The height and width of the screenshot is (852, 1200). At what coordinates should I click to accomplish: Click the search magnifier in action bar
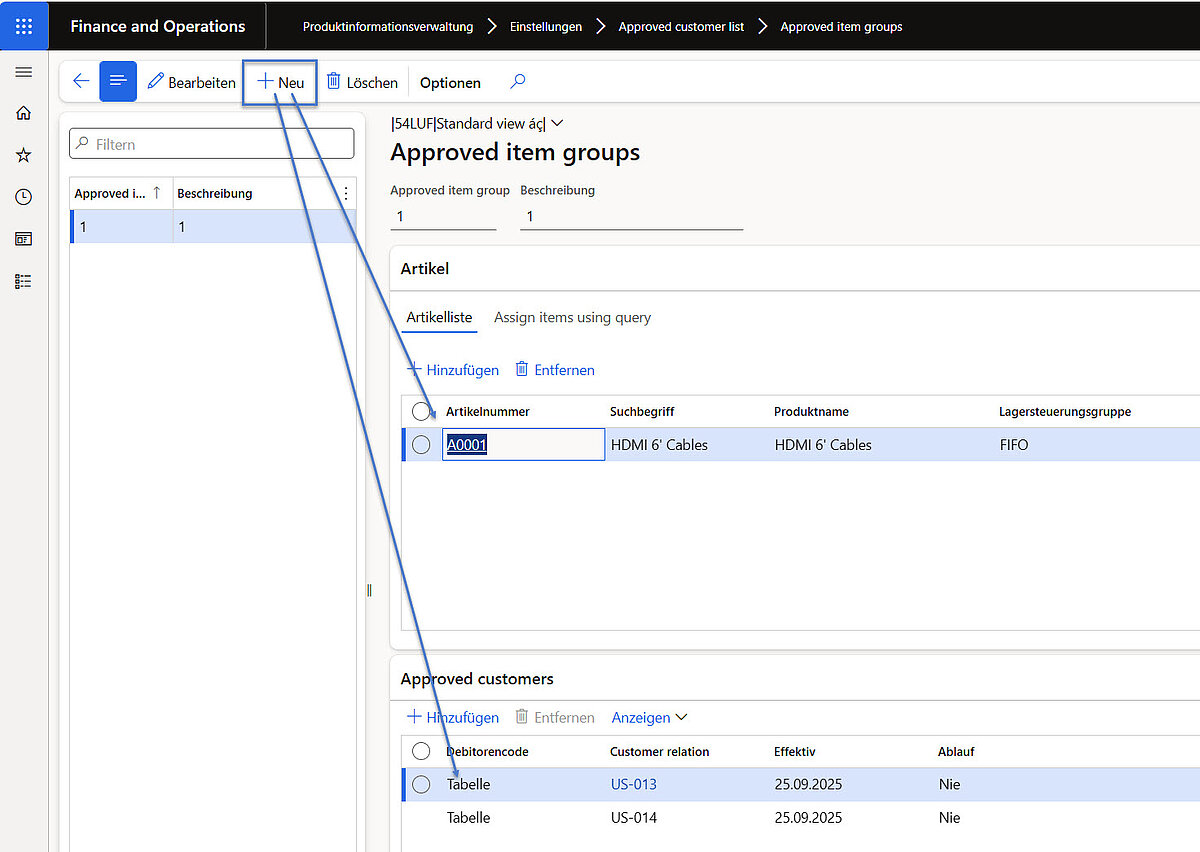pyautogui.click(x=517, y=82)
